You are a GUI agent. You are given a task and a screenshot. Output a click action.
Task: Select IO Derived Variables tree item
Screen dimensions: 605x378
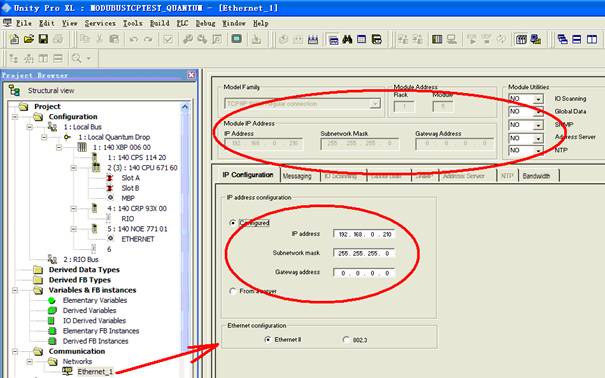click(94, 321)
